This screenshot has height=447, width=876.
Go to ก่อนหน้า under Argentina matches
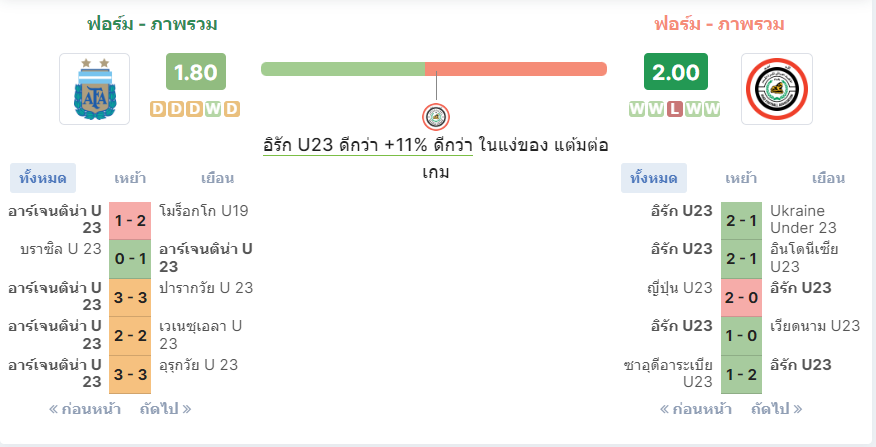85,409
